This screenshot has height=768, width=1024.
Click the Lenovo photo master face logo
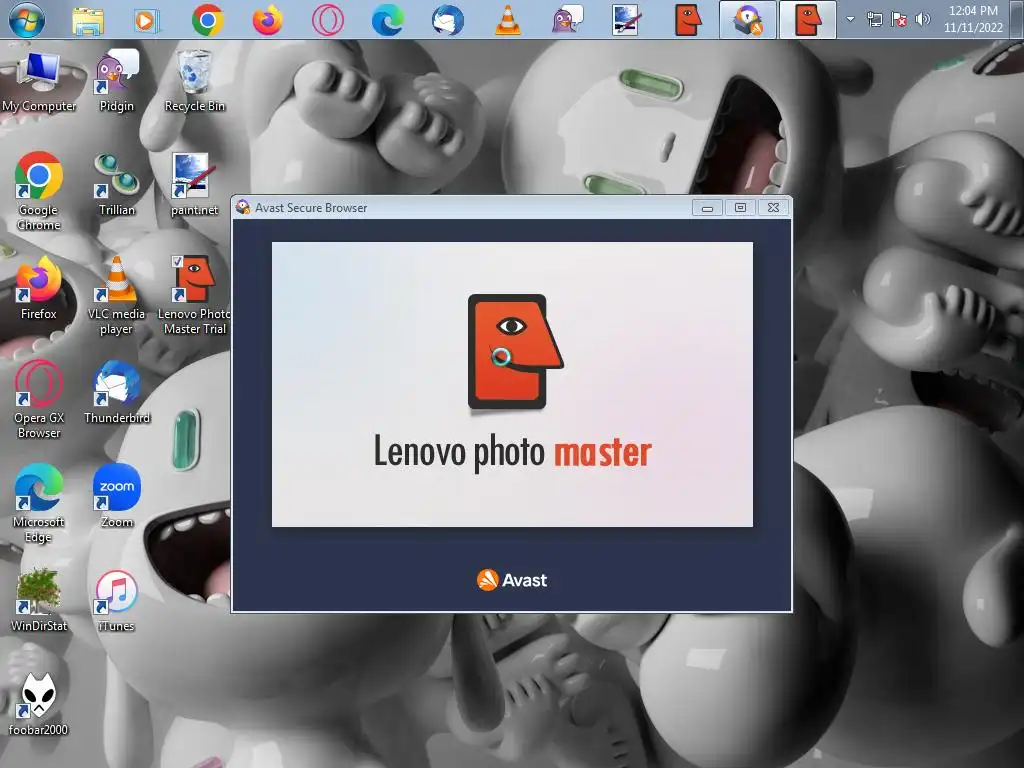pos(515,351)
